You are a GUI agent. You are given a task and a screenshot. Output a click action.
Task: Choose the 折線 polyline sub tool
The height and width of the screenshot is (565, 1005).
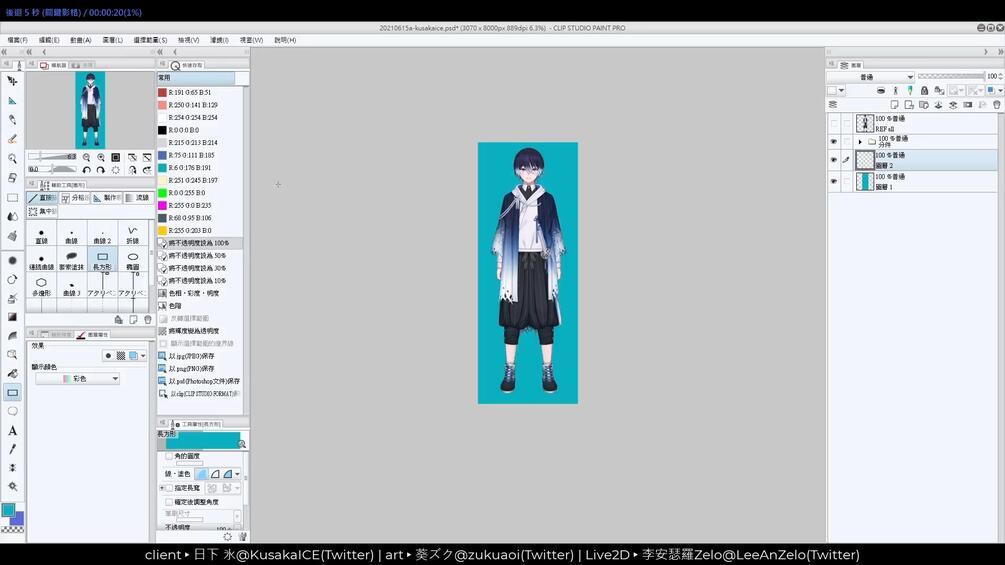(133, 234)
